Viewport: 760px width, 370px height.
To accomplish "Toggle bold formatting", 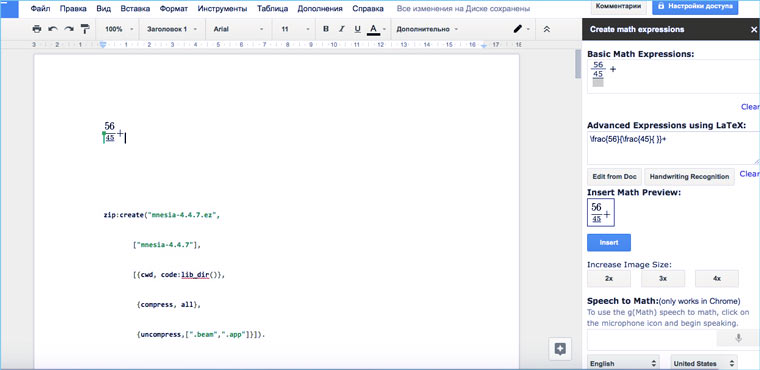I will (x=326, y=29).
